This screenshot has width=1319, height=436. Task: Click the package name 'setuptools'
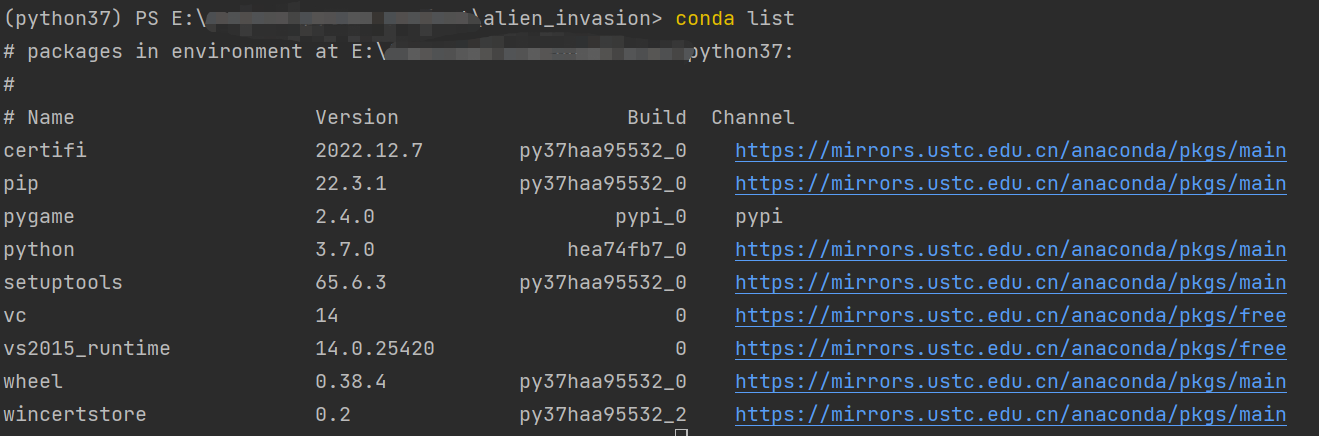[63, 283]
